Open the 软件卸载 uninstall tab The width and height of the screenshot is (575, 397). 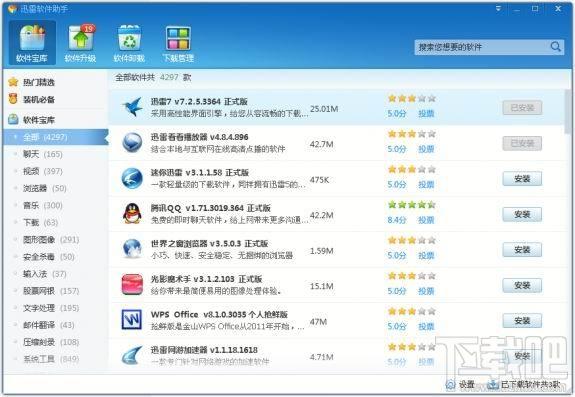(x=129, y=43)
